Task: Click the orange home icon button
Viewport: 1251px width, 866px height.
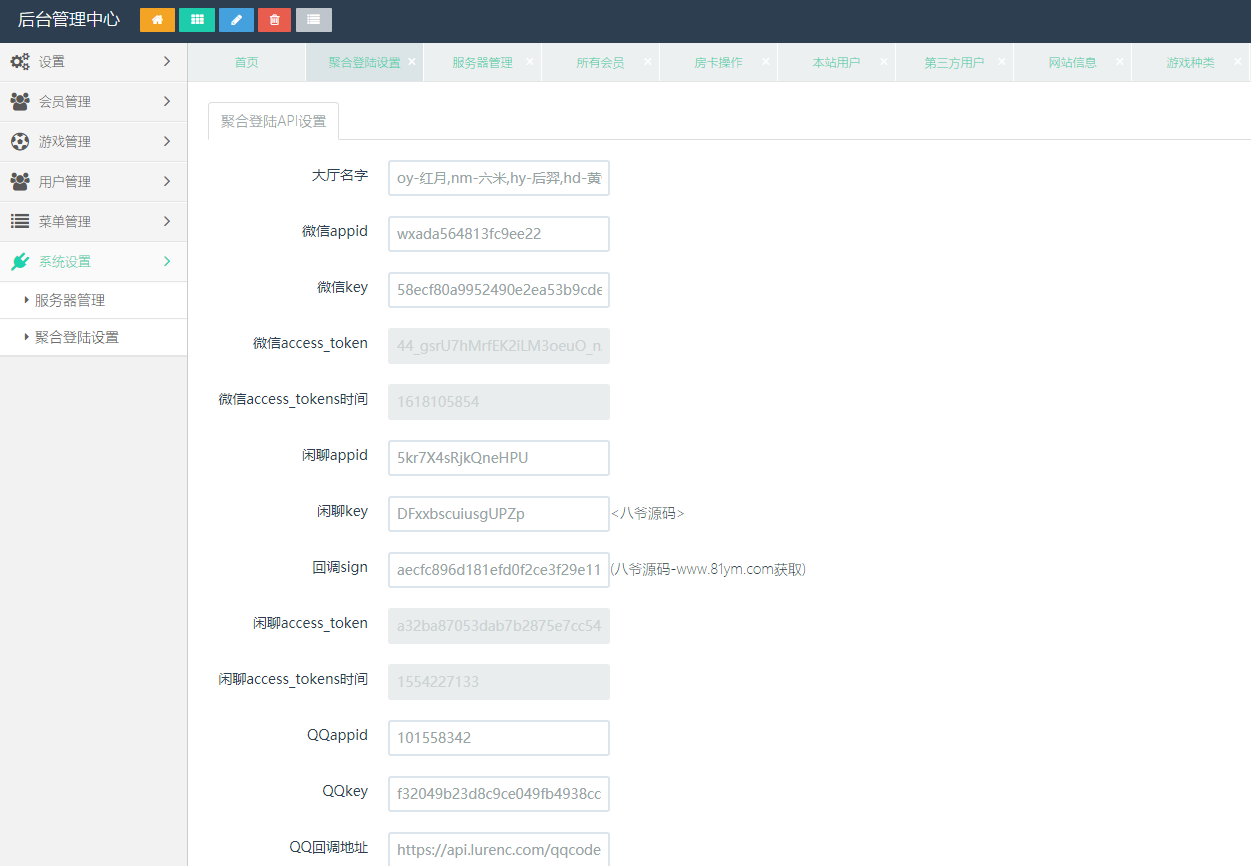Action: tap(157, 20)
